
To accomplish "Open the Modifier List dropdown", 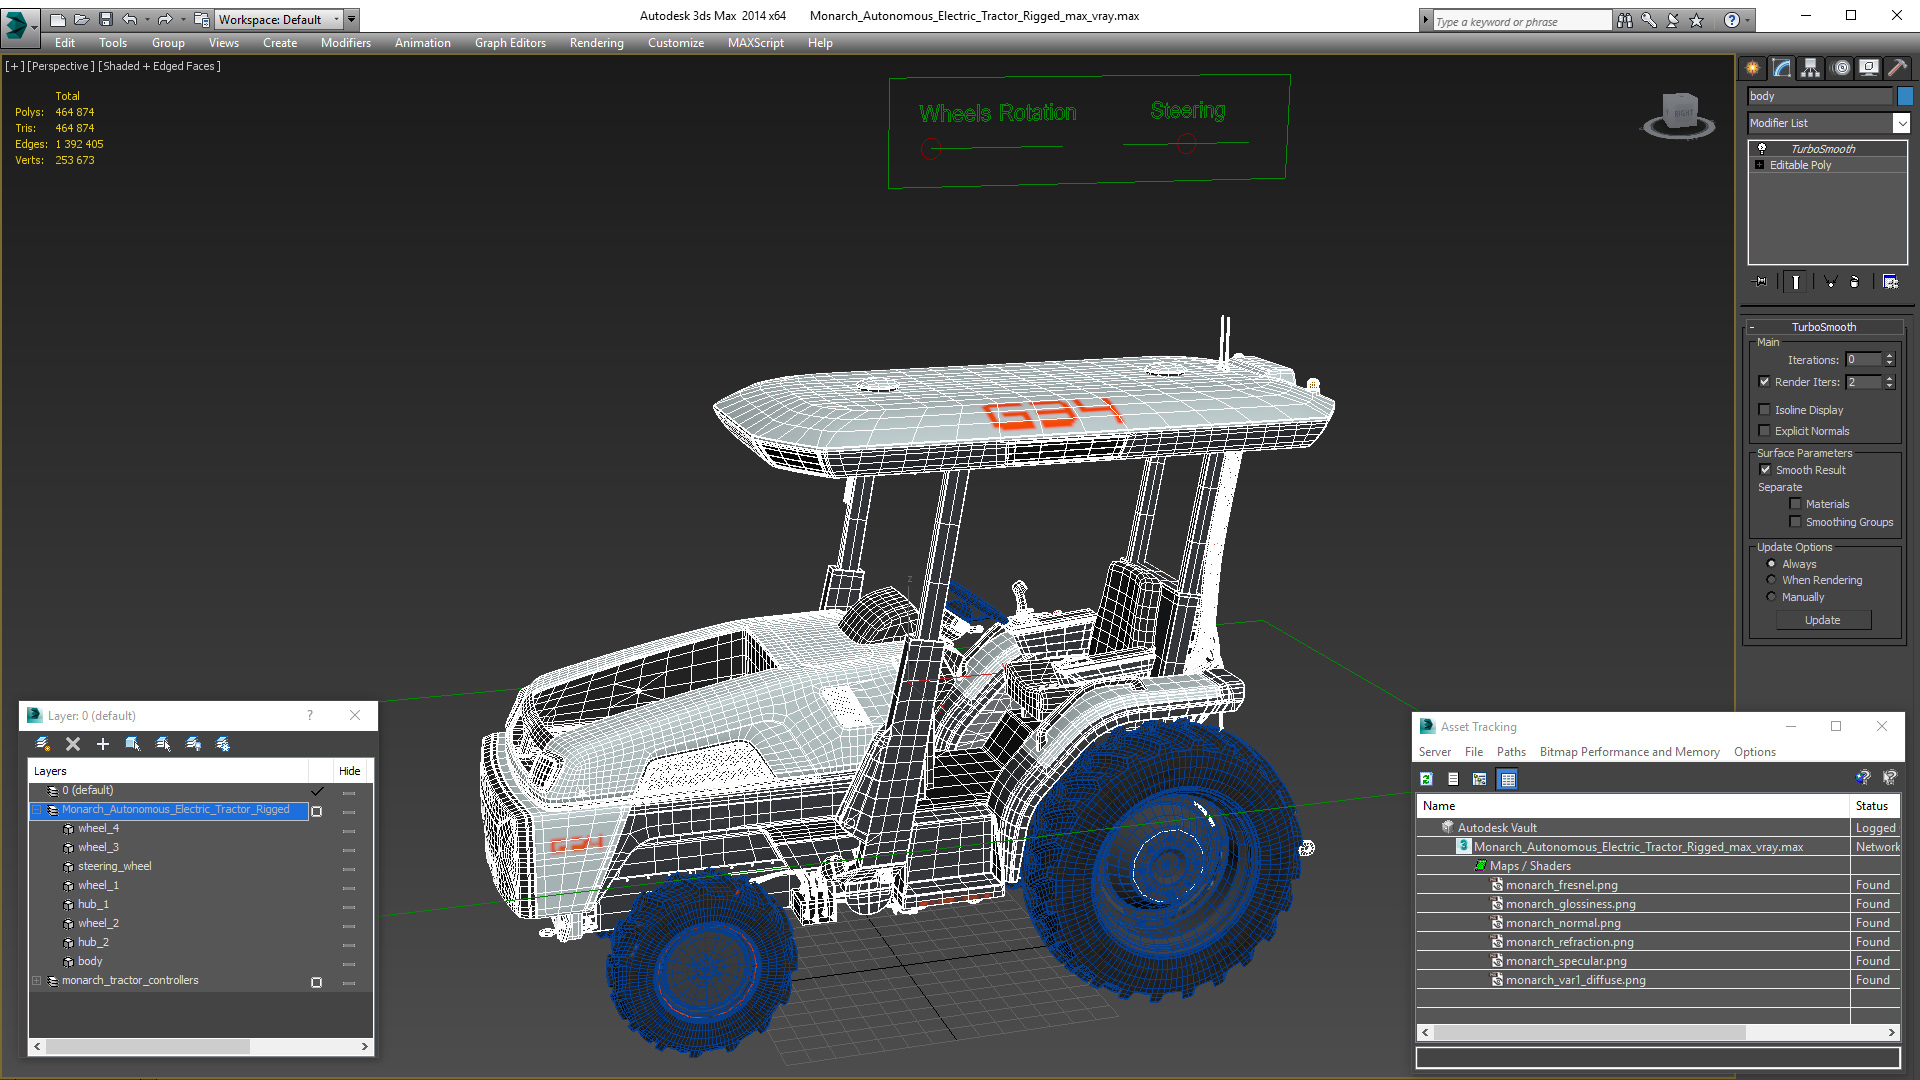I will coord(1901,123).
